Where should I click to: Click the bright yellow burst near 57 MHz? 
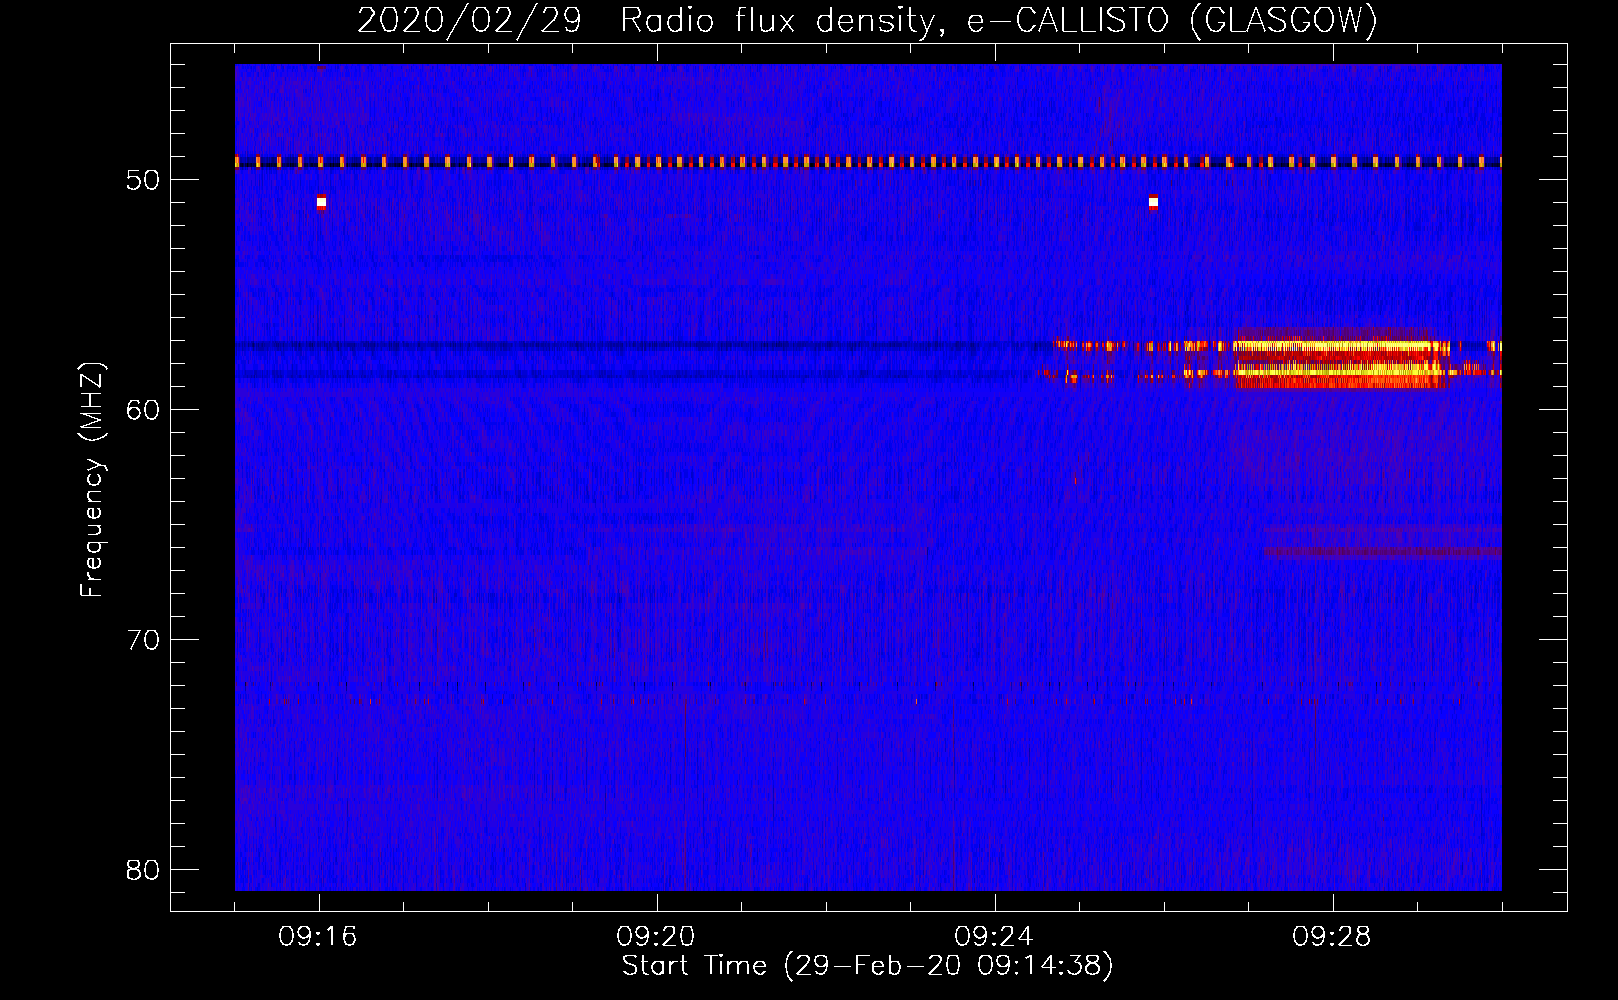pyautogui.click(x=1340, y=347)
